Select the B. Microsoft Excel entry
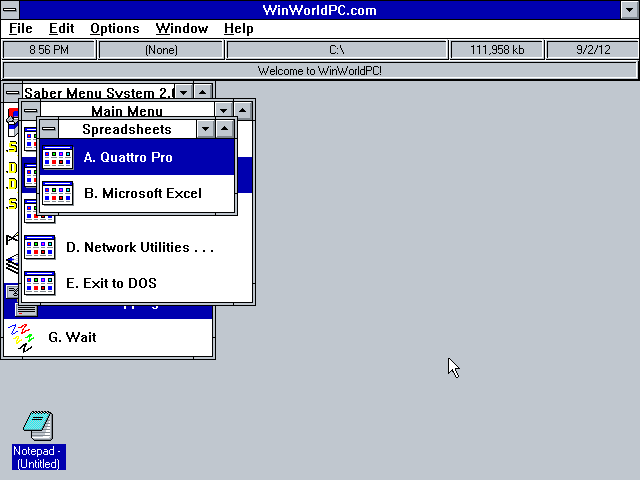Screen dimensions: 640x480 point(137,193)
